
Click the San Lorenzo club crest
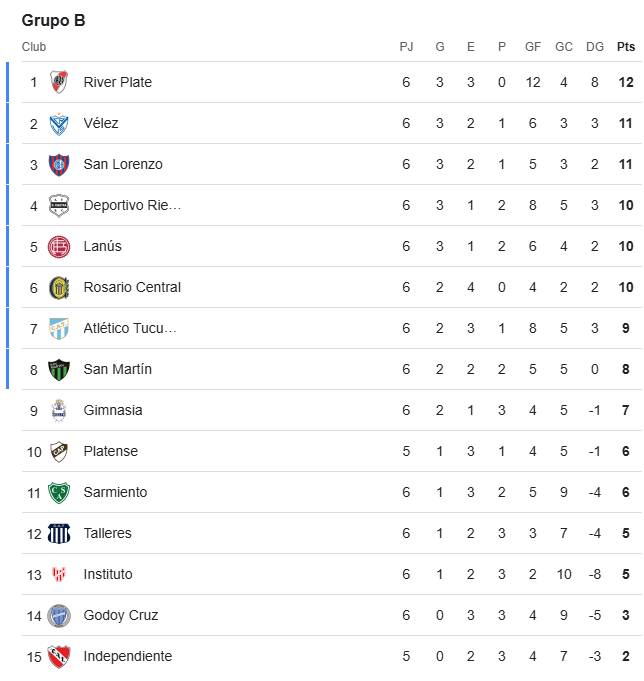59,165
